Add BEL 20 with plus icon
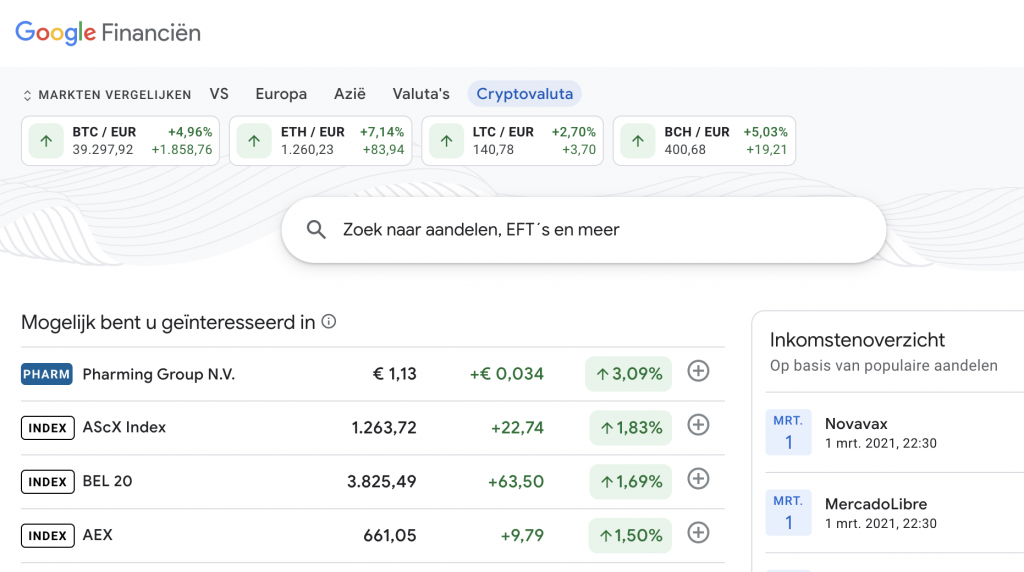This screenshot has width=1024, height=572. tap(698, 479)
